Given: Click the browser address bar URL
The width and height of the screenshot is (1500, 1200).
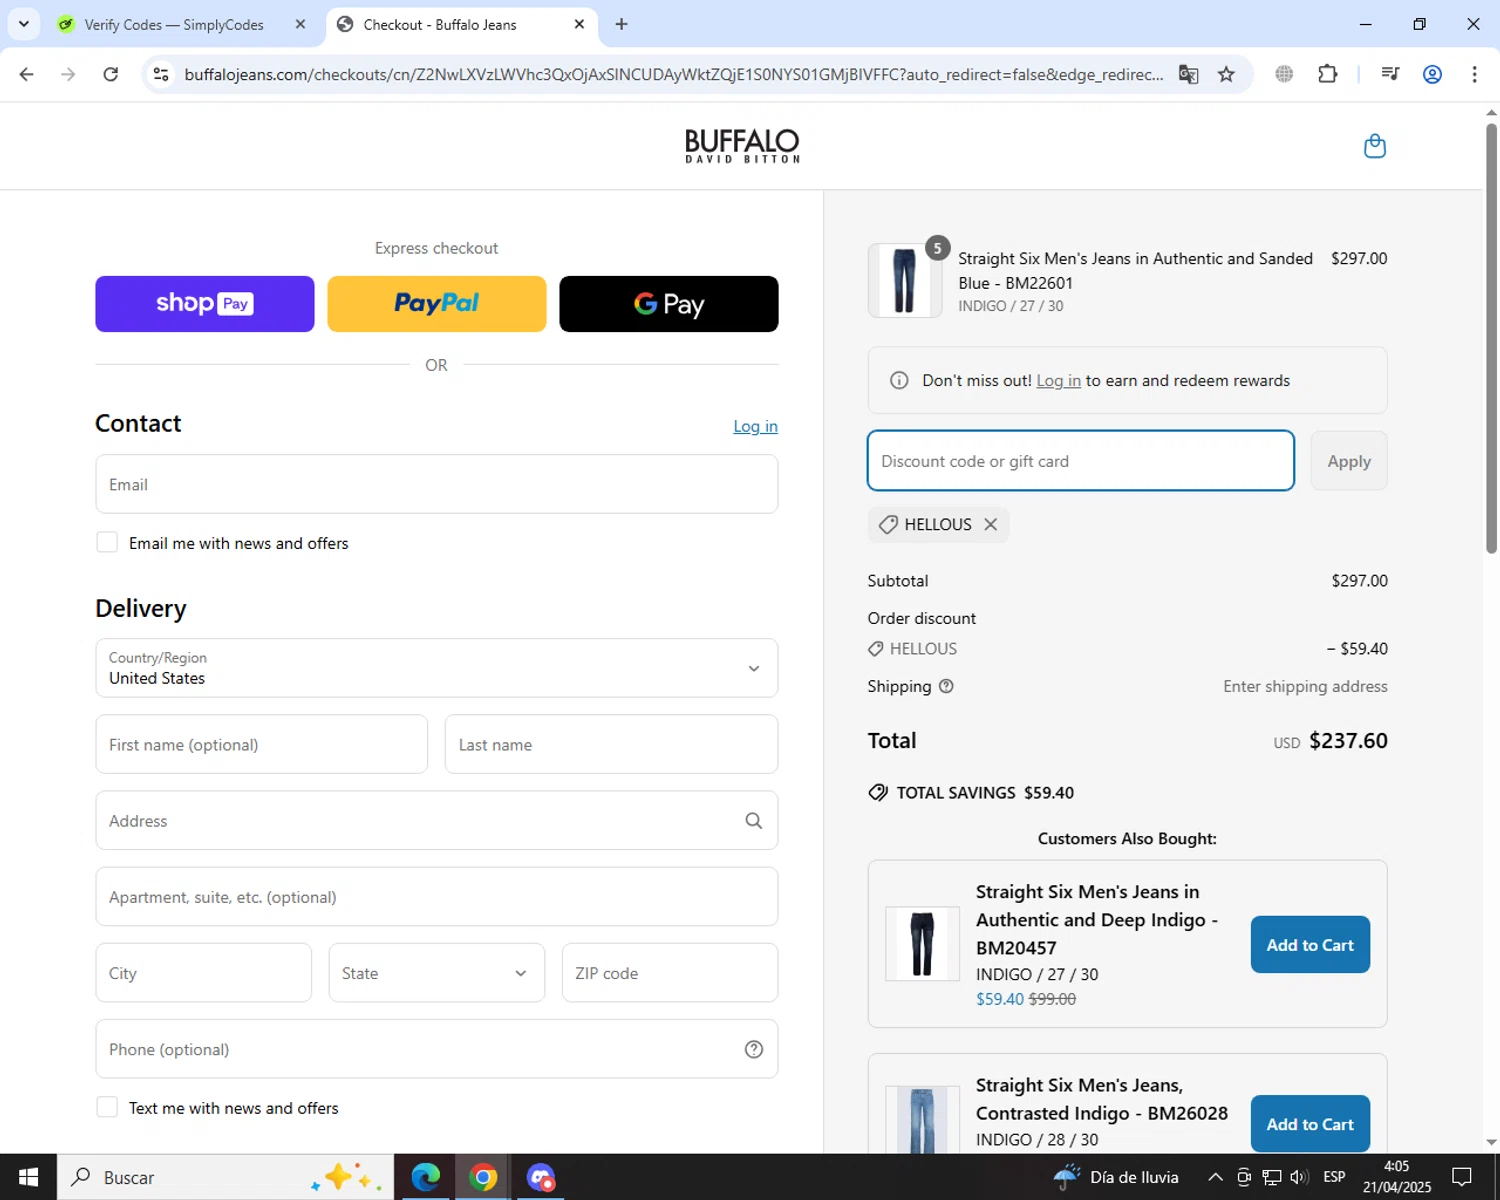Looking at the screenshot, I should 674,74.
